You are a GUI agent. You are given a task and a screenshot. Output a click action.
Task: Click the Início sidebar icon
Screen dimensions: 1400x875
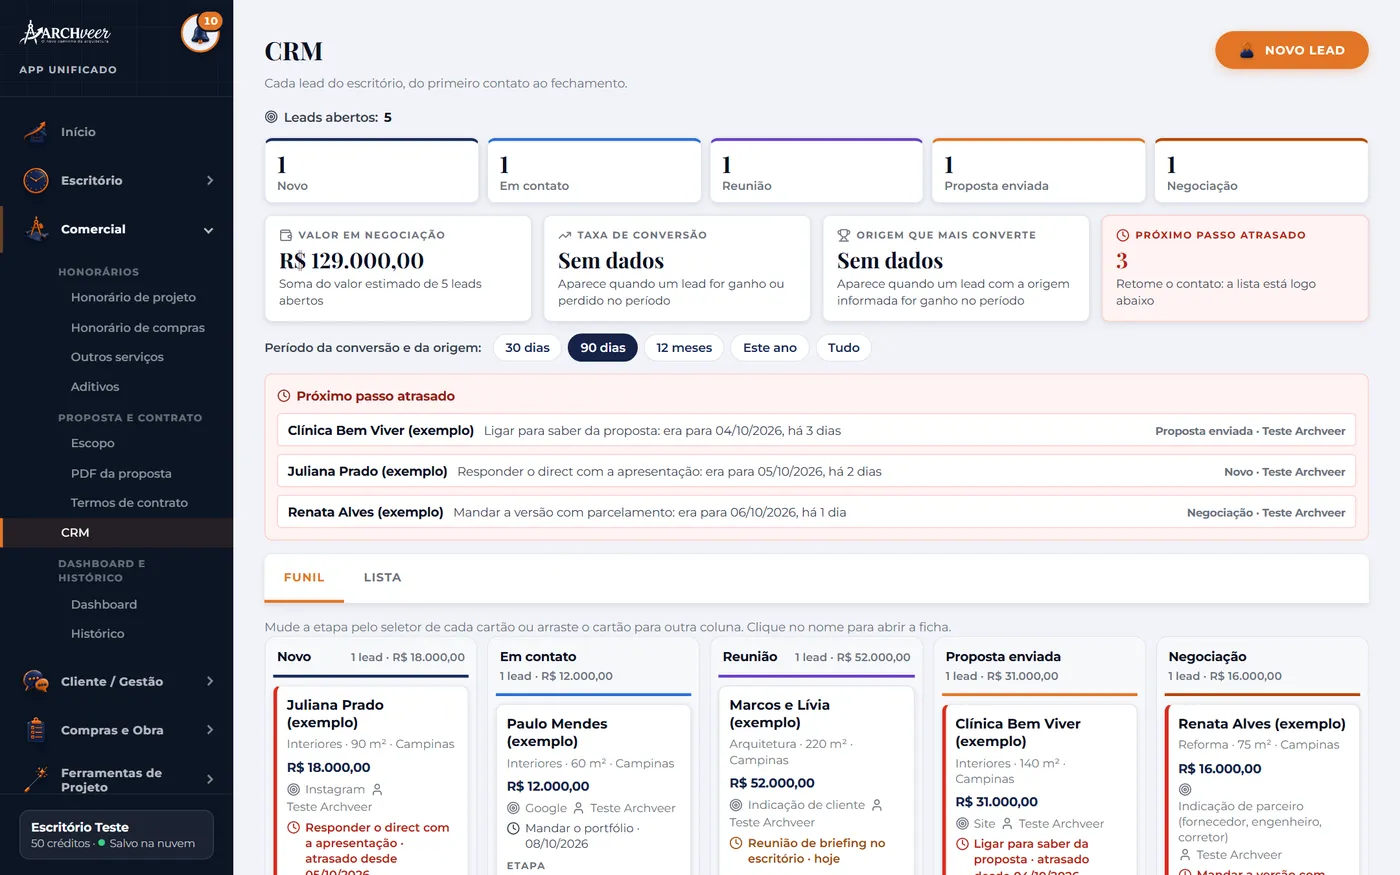point(36,132)
